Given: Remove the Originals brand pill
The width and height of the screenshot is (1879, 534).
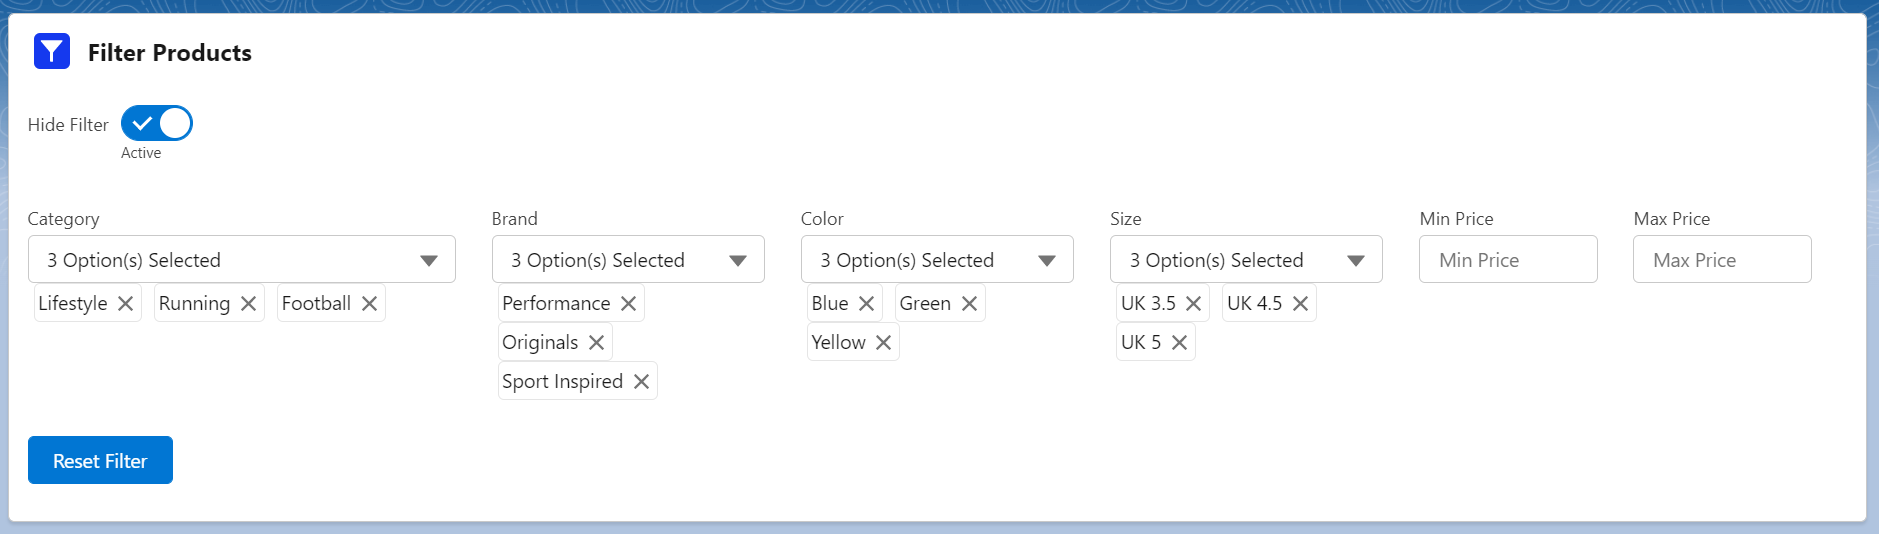Looking at the screenshot, I should (x=596, y=342).
